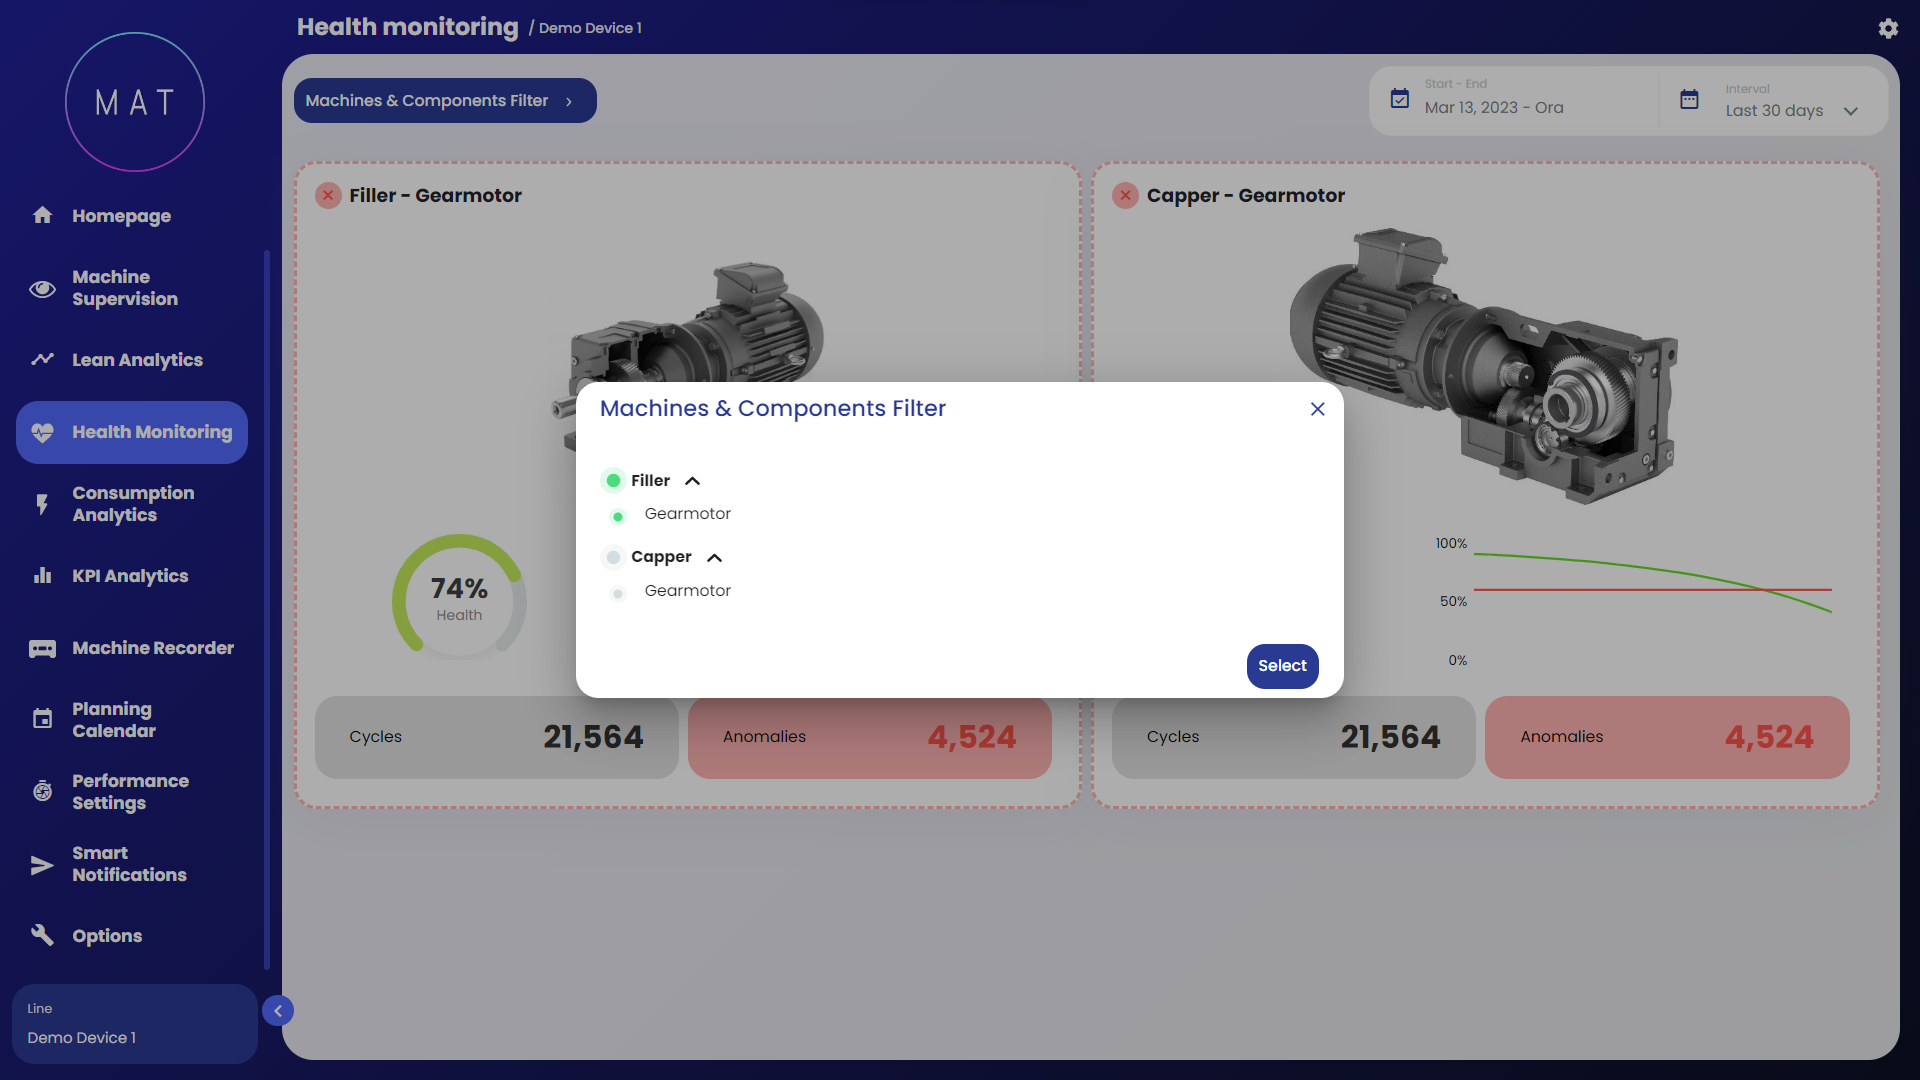This screenshot has width=1920, height=1080.
Task: Collapse the Filler tree chevron
Action: click(x=692, y=481)
